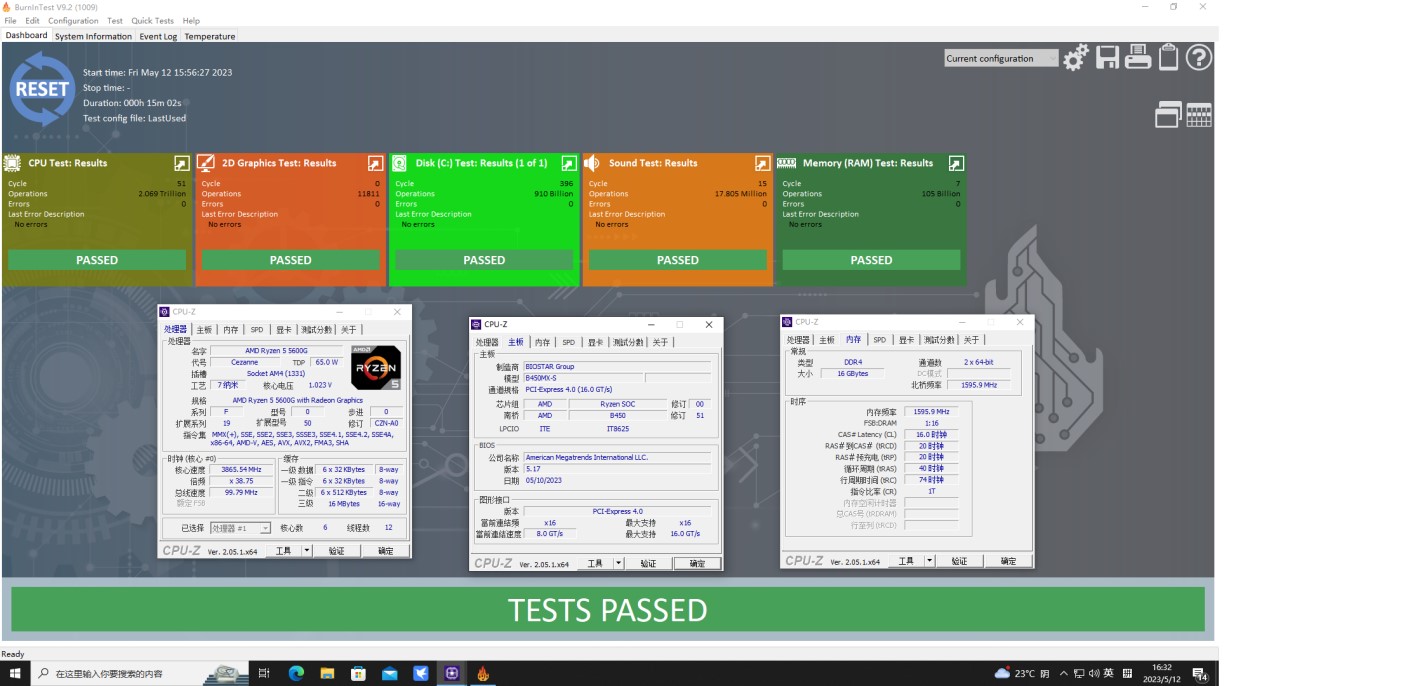Open the Configuration menu
The height and width of the screenshot is (686, 1427).
click(x=73, y=21)
